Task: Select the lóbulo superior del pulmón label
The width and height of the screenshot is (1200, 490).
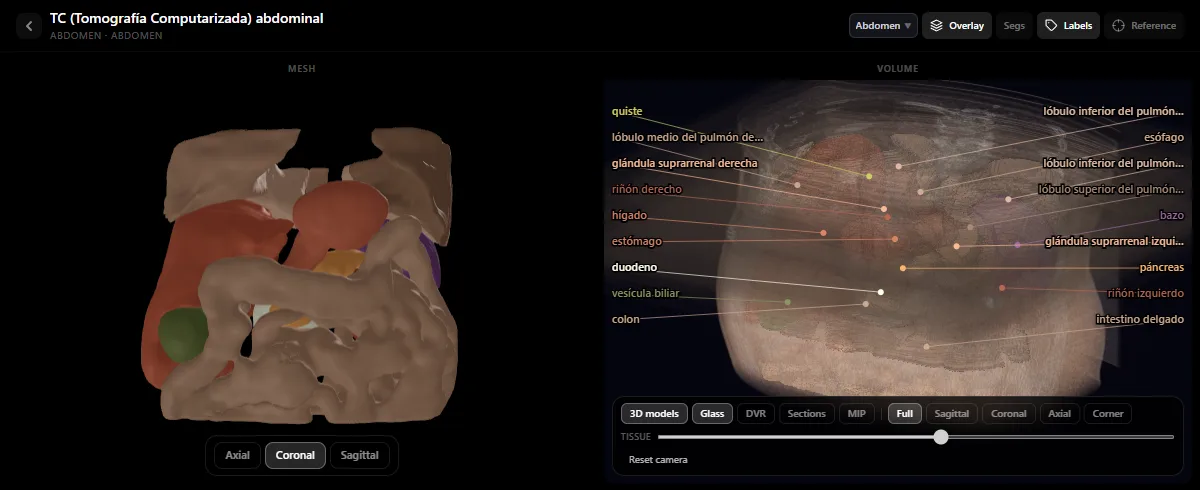Action: point(1111,189)
